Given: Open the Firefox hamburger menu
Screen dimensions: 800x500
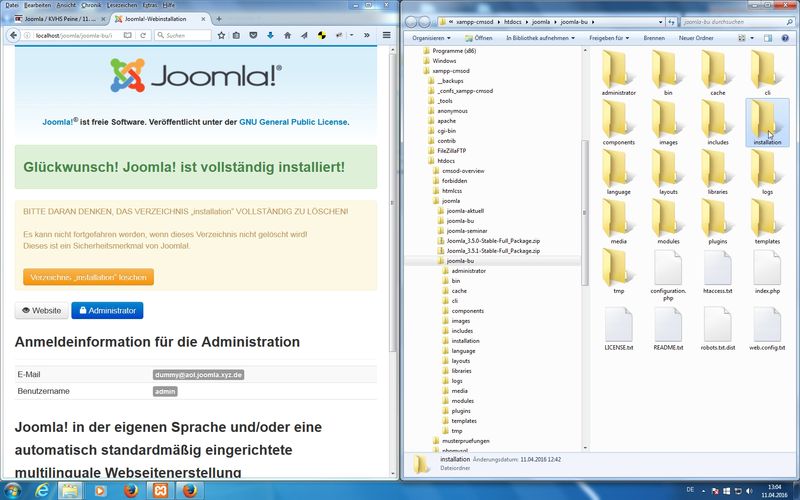Looking at the screenshot, I should point(387,35).
